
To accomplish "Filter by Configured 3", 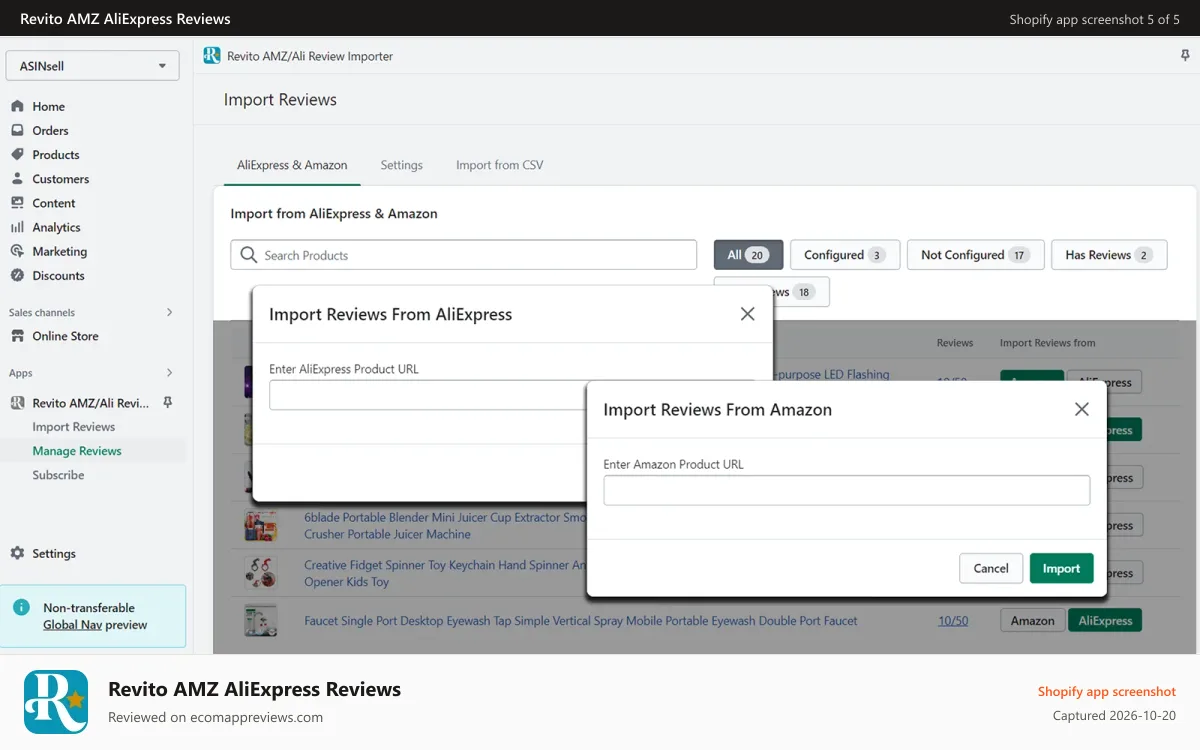I will [845, 255].
